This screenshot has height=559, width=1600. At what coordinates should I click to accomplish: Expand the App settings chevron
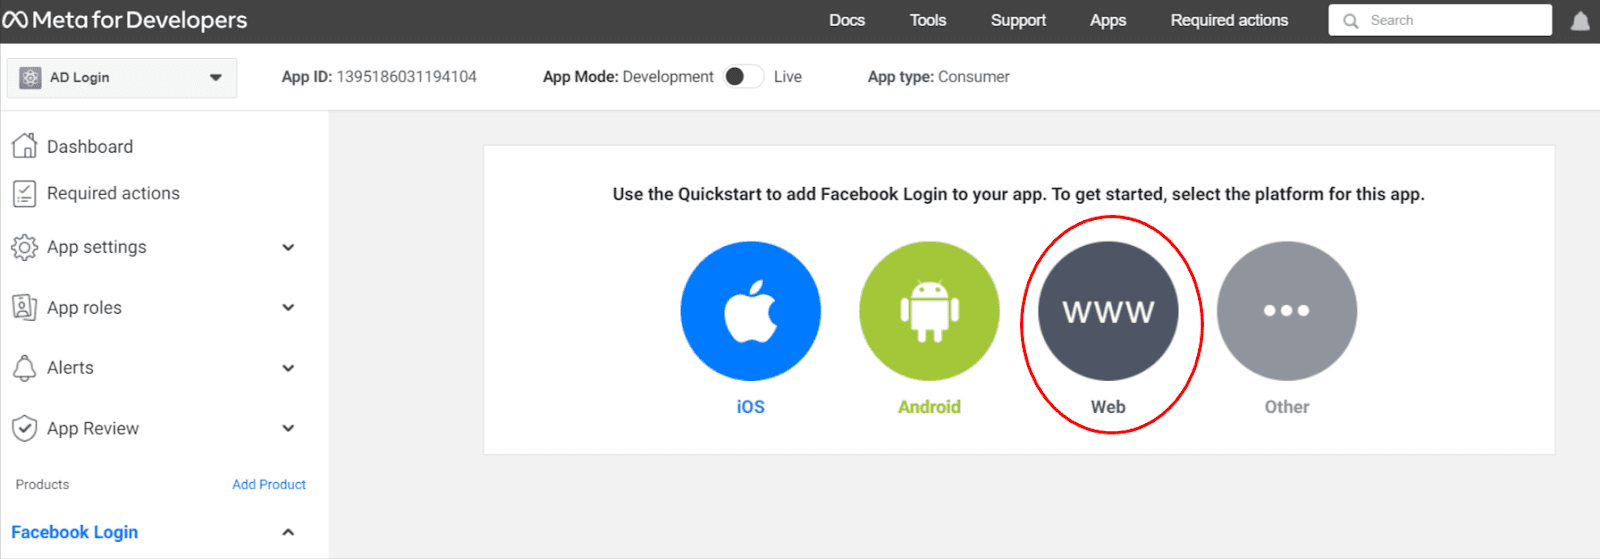[x=288, y=247]
